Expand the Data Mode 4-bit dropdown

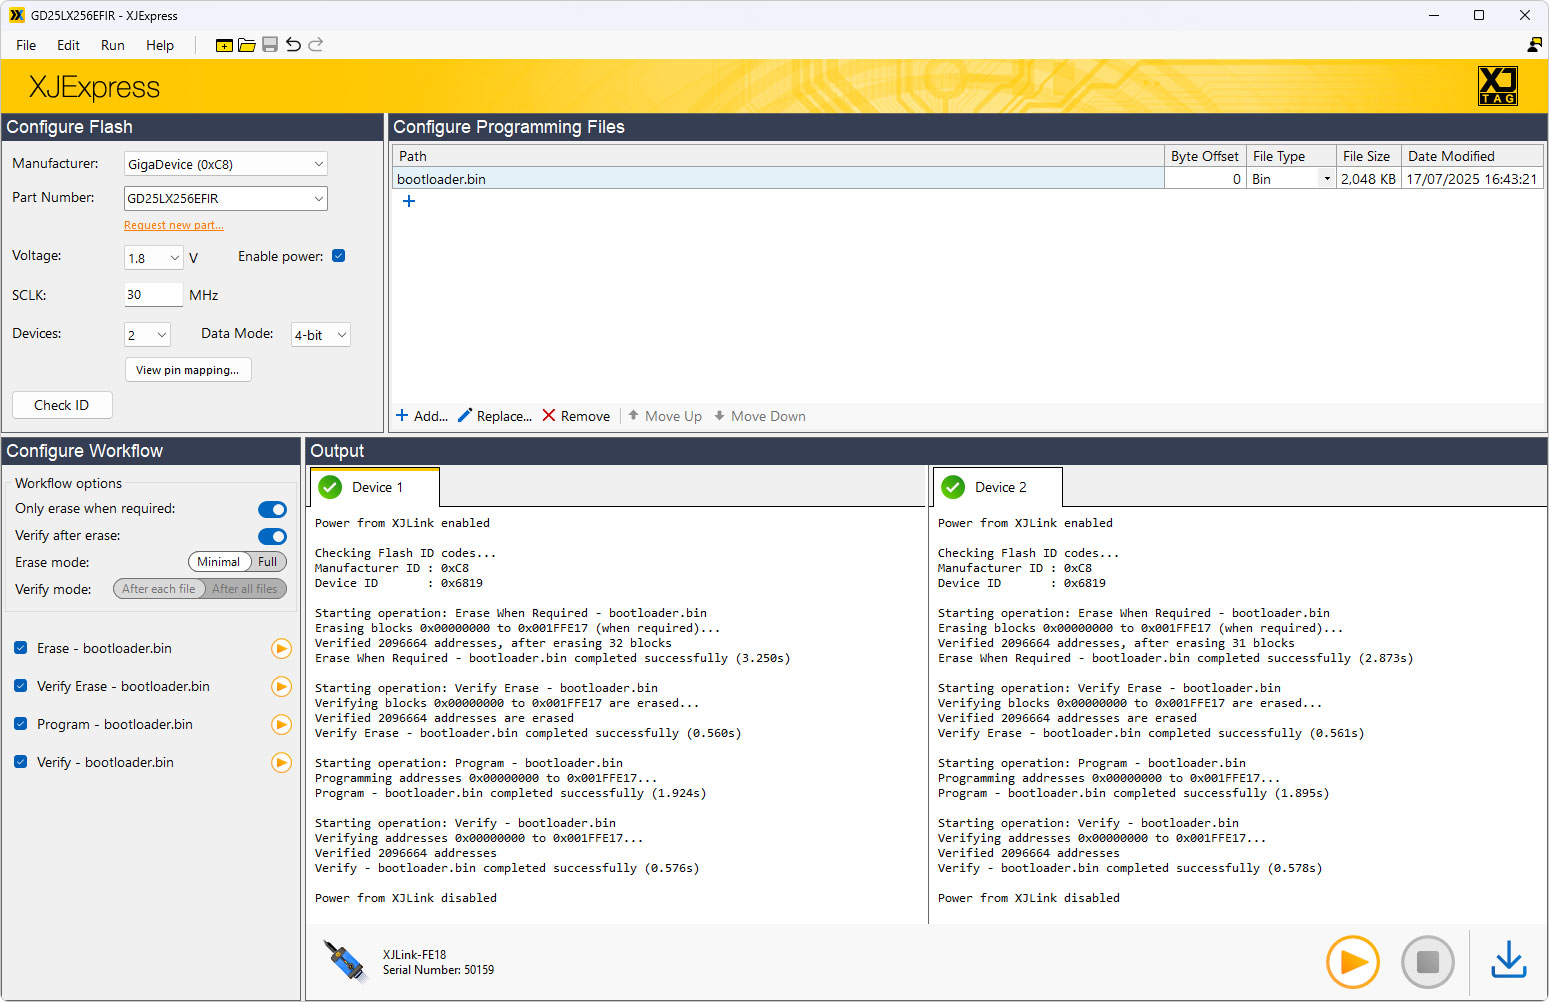click(320, 335)
